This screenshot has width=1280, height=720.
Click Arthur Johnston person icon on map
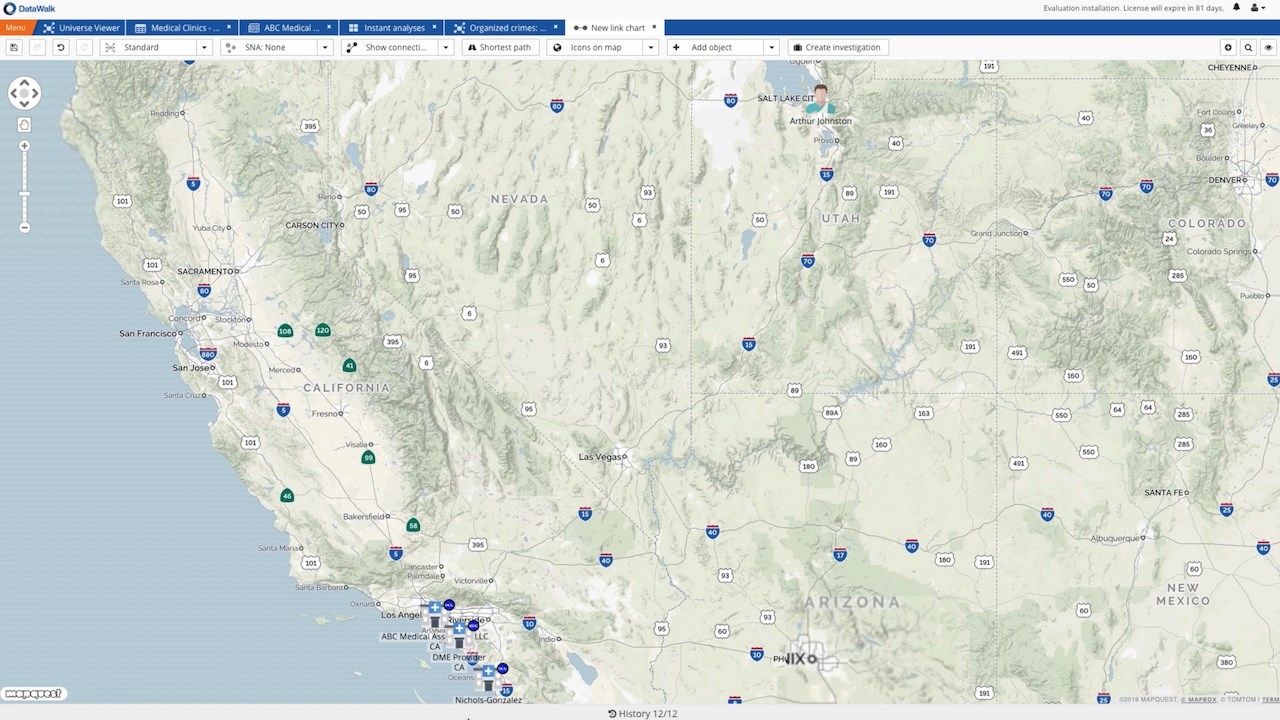pyautogui.click(x=821, y=100)
